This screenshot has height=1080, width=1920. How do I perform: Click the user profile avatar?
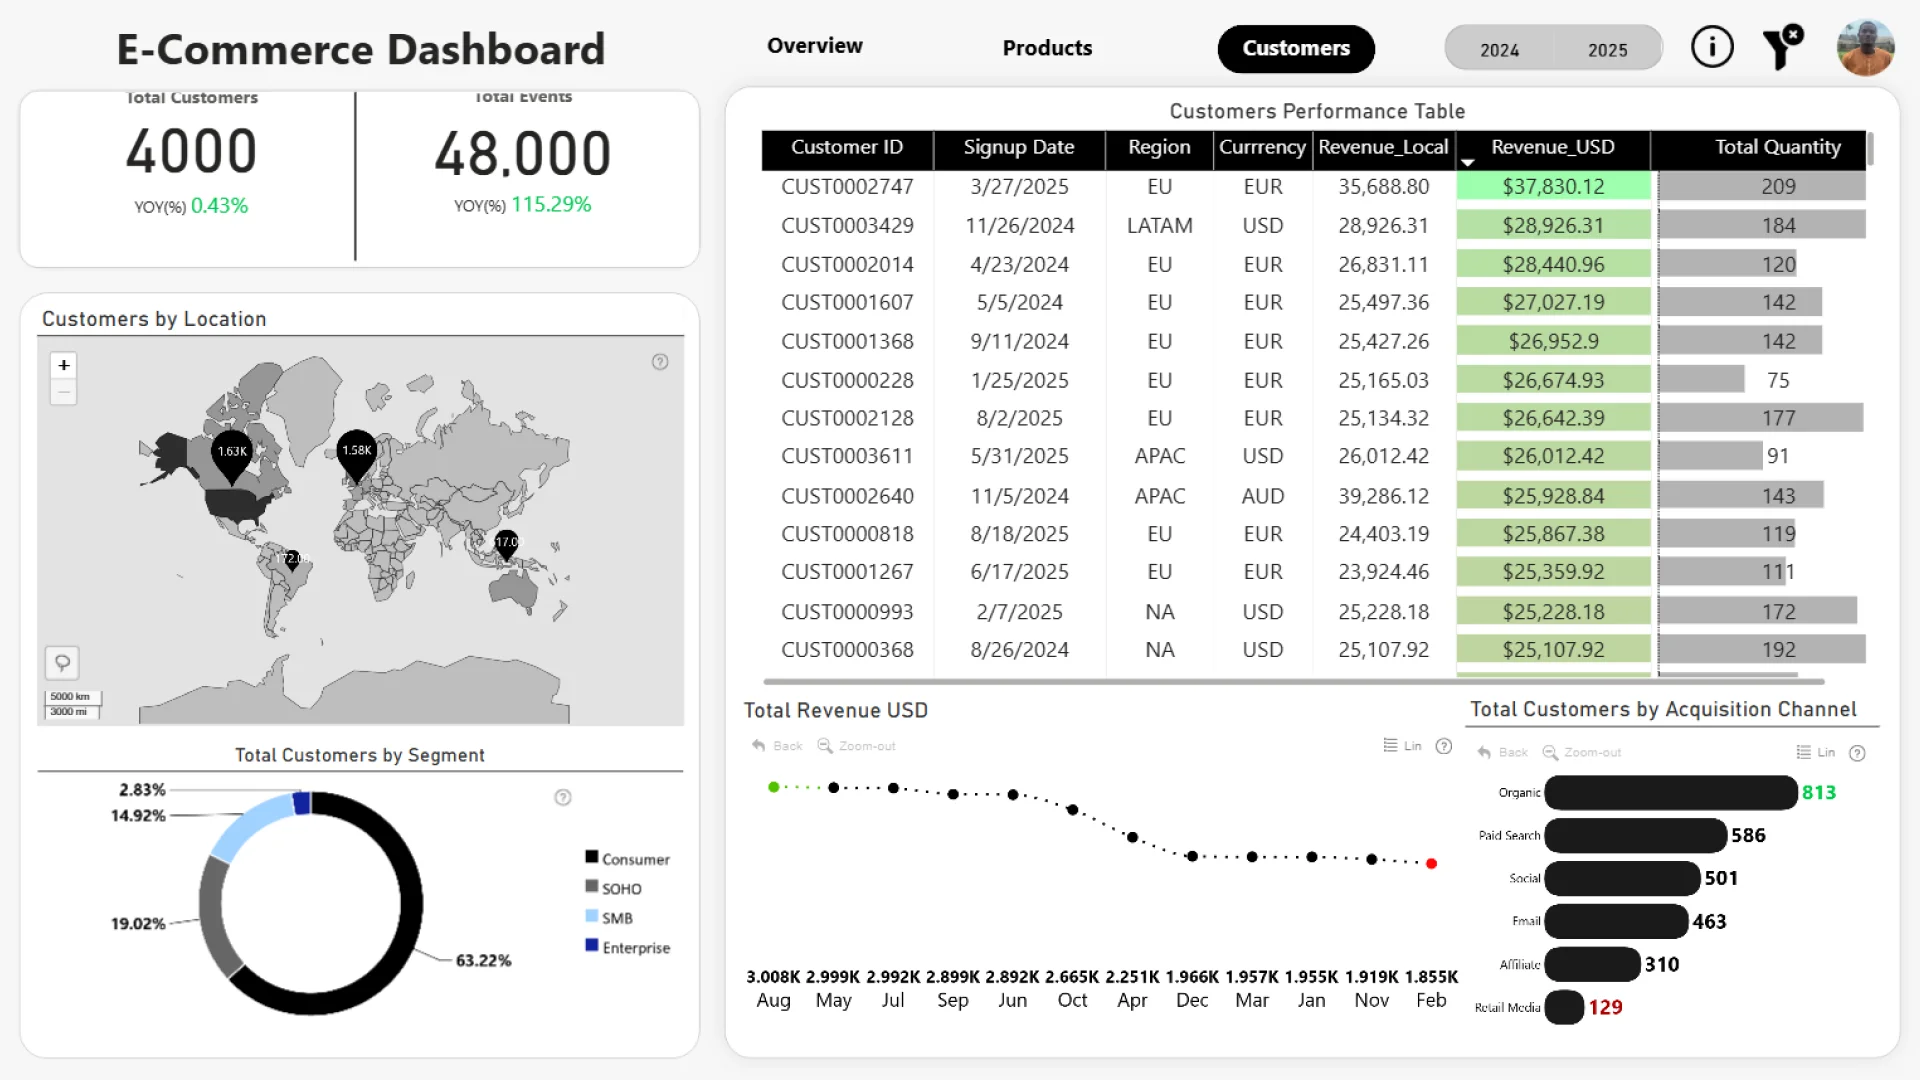[x=1865, y=48]
